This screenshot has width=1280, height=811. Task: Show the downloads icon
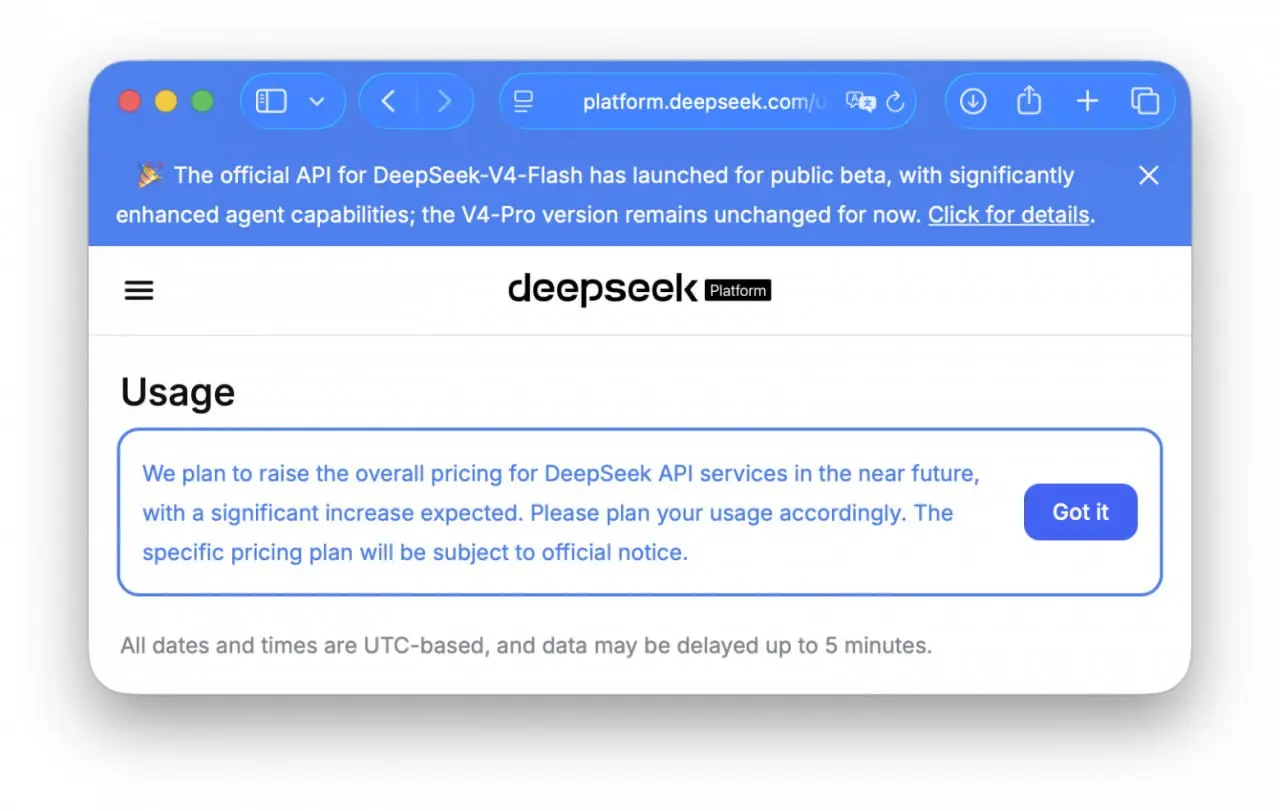pyautogui.click(x=973, y=101)
